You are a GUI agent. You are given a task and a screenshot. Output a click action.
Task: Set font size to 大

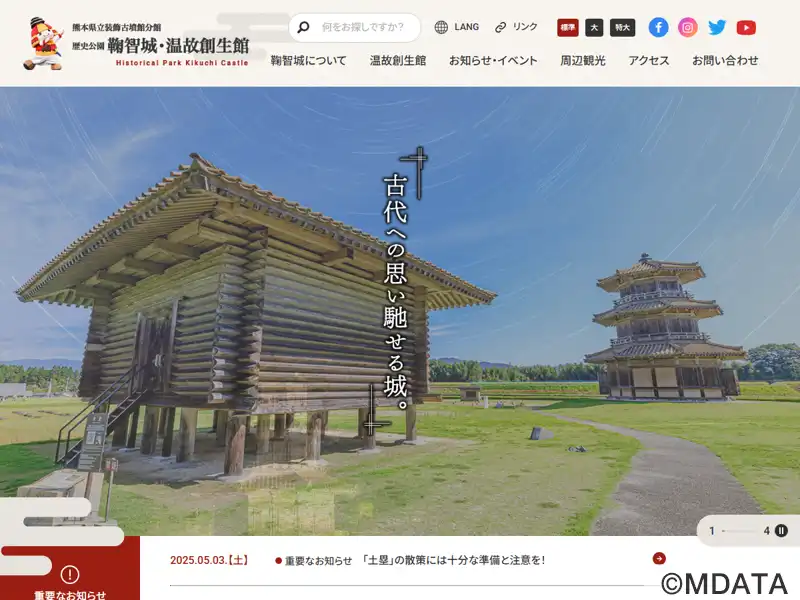(594, 28)
